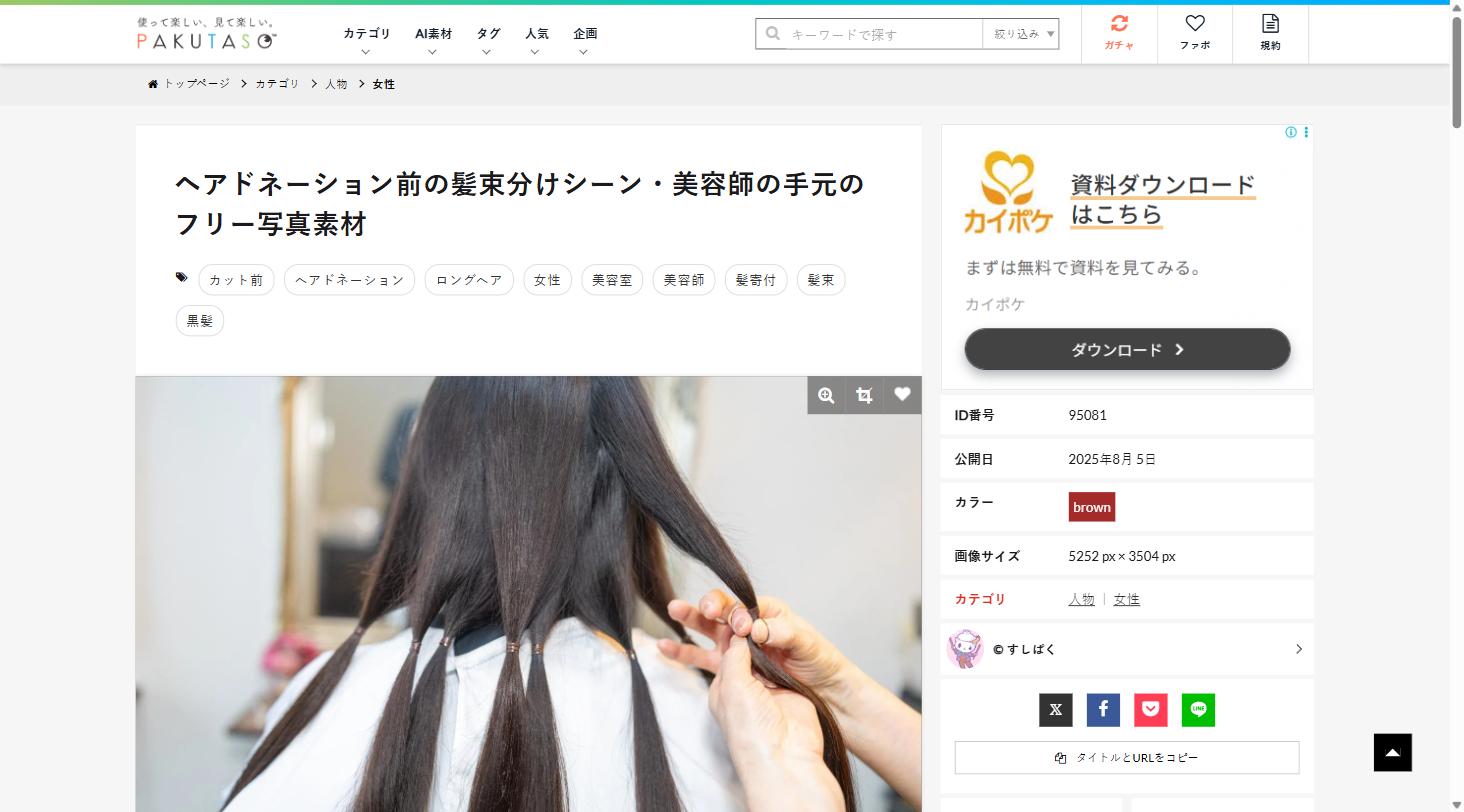1464x812 pixels.
Task: Open the 人物 category link in details
Action: click(x=1081, y=599)
